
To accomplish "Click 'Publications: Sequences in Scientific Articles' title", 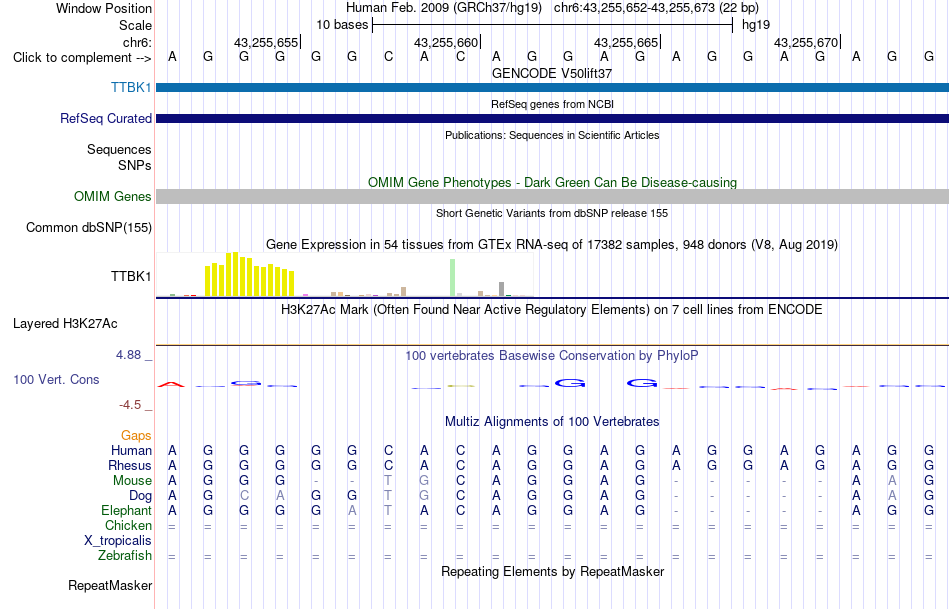I will pyautogui.click(x=552, y=135).
